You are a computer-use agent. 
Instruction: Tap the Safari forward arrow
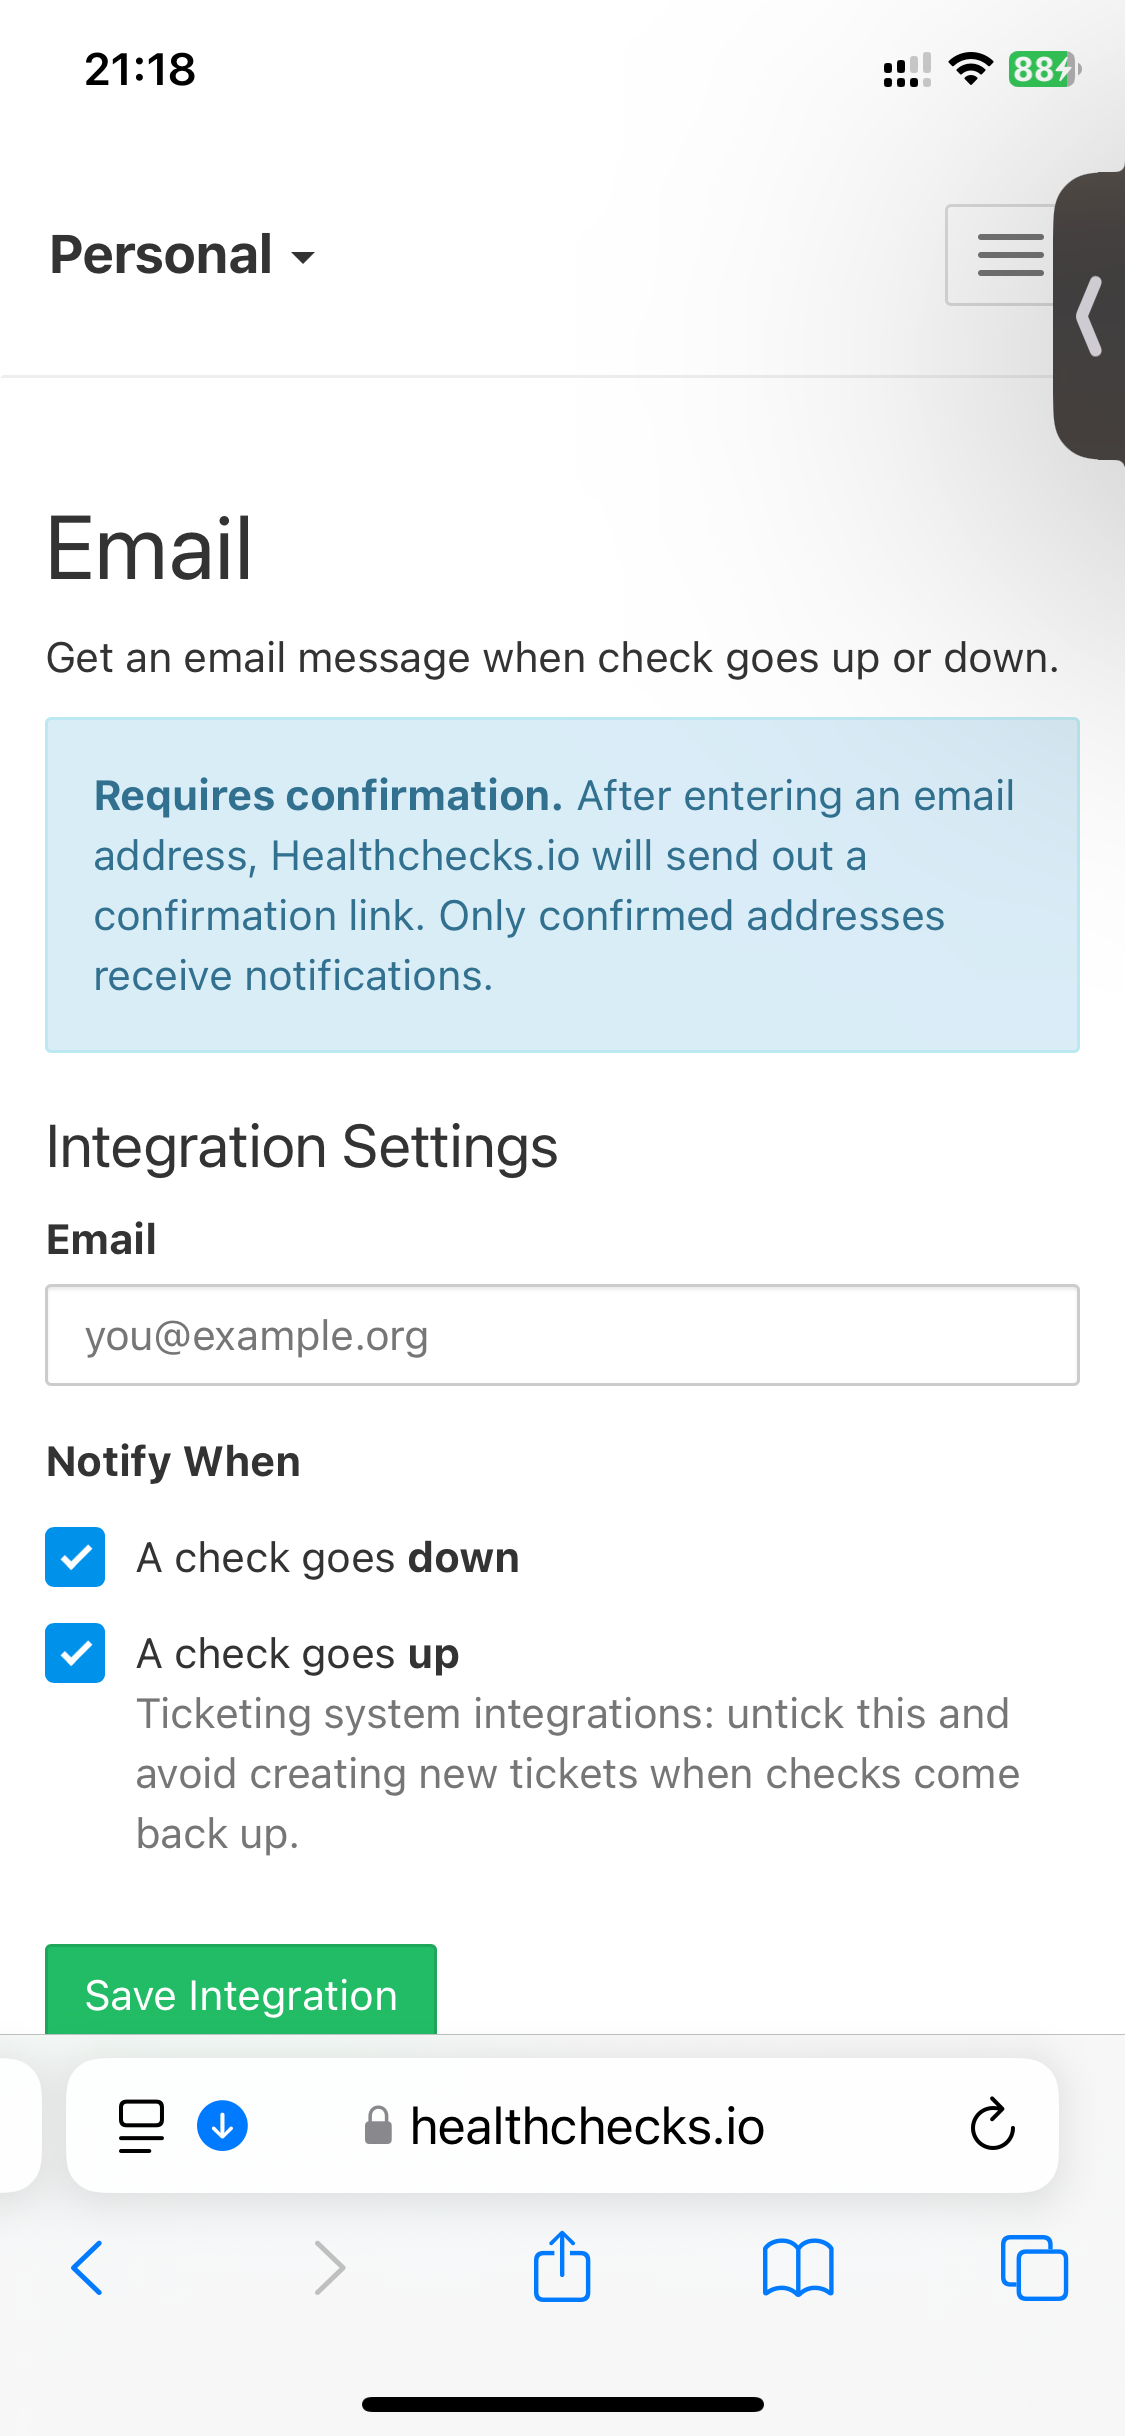click(329, 2267)
